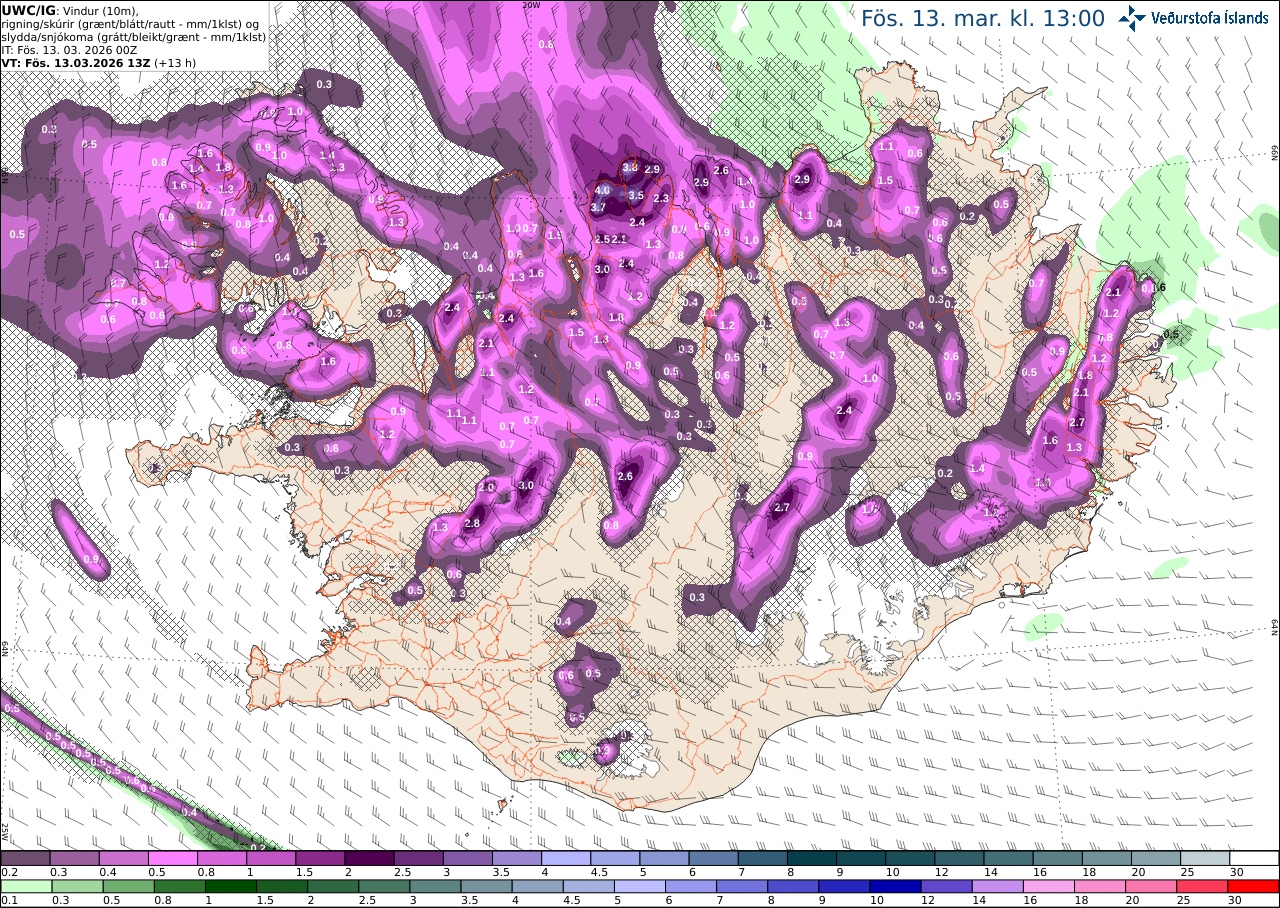Click the '3.5' snowfall value on map
1280x908 pixels.
[636, 196]
